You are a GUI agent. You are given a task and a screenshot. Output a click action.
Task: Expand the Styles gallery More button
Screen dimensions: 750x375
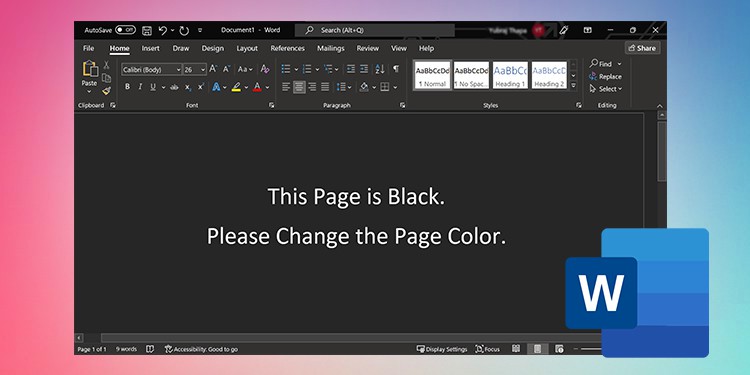click(574, 86)
